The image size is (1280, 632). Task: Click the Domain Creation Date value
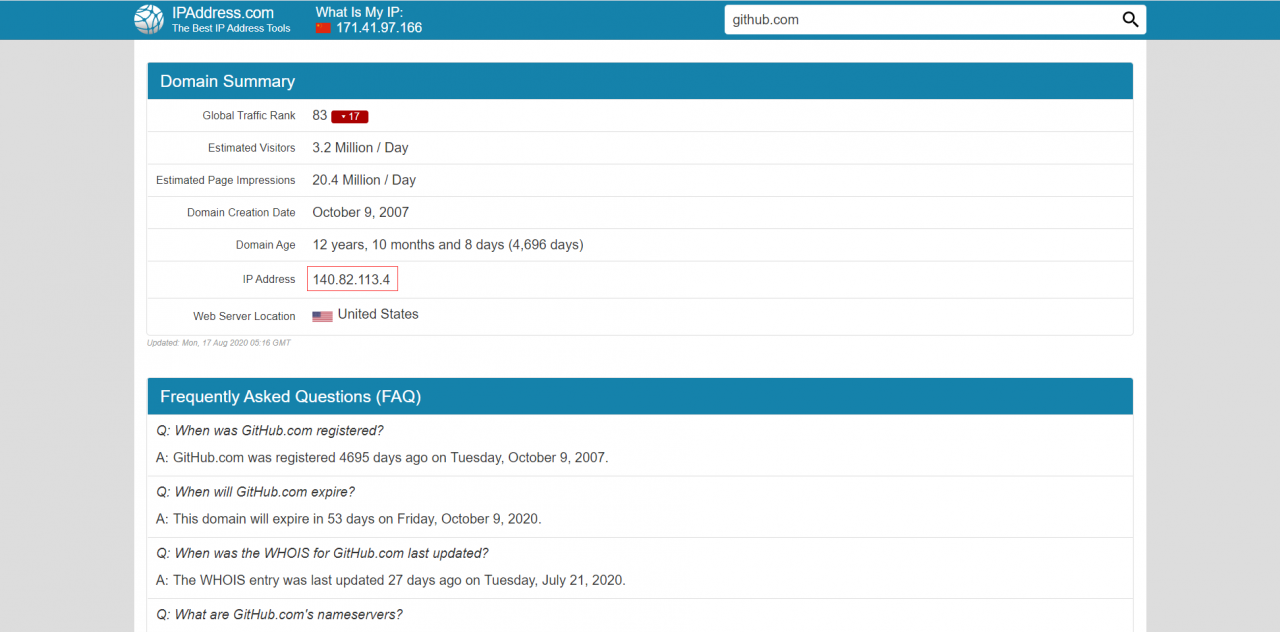[360, 212]
